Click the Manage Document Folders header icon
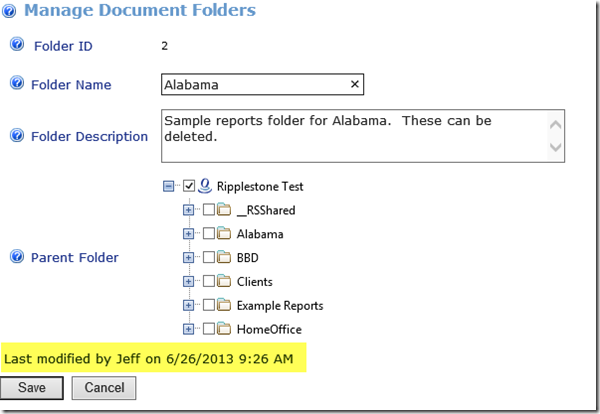Screen dimensions: 600x414 pos(10,11)
